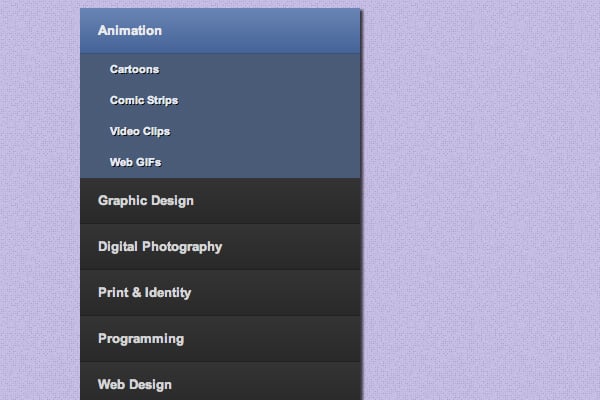Open the Web GIFs item

(x=220, y=162)
